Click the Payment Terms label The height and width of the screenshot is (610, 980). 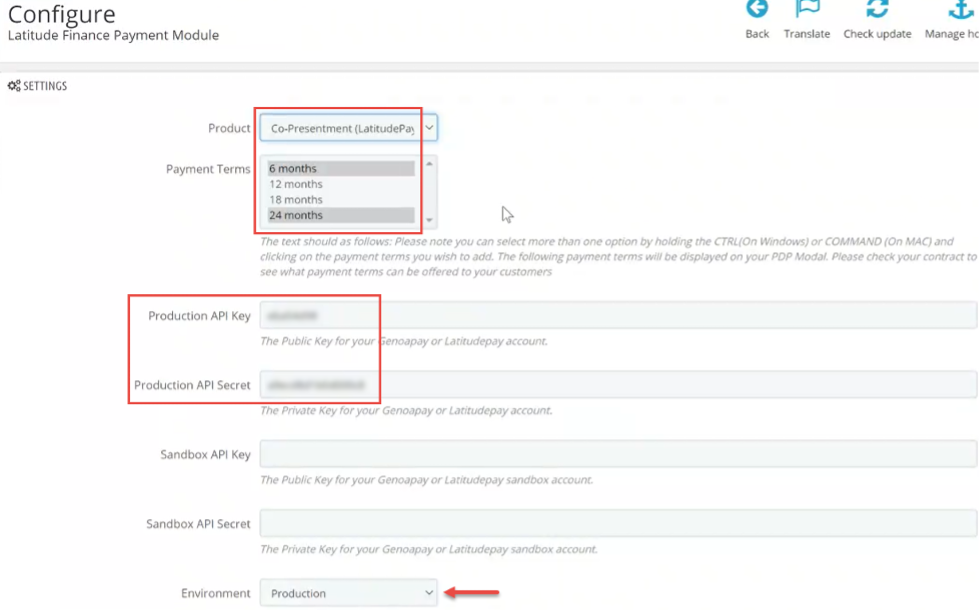208,169
